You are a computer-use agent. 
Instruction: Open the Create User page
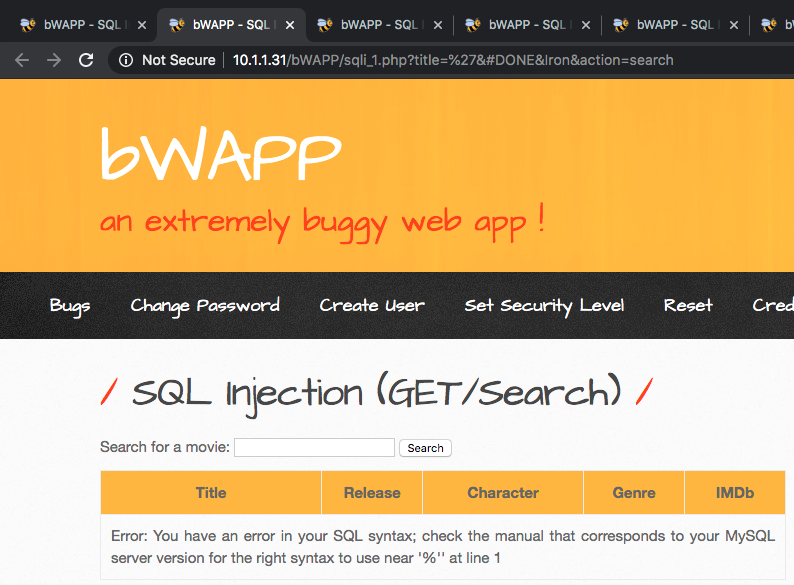pyautogui.click(x=372, y=305)
